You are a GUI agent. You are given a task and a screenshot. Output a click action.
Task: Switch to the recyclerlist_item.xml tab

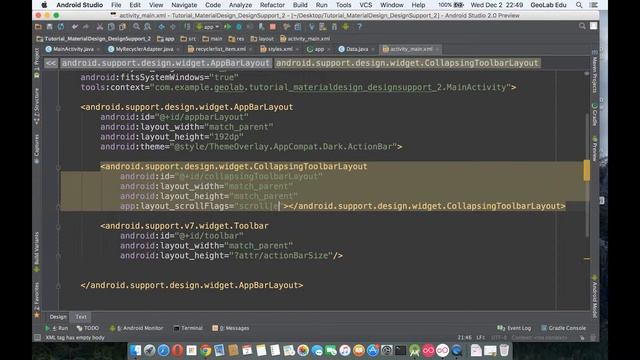click(x=220, y=49)
